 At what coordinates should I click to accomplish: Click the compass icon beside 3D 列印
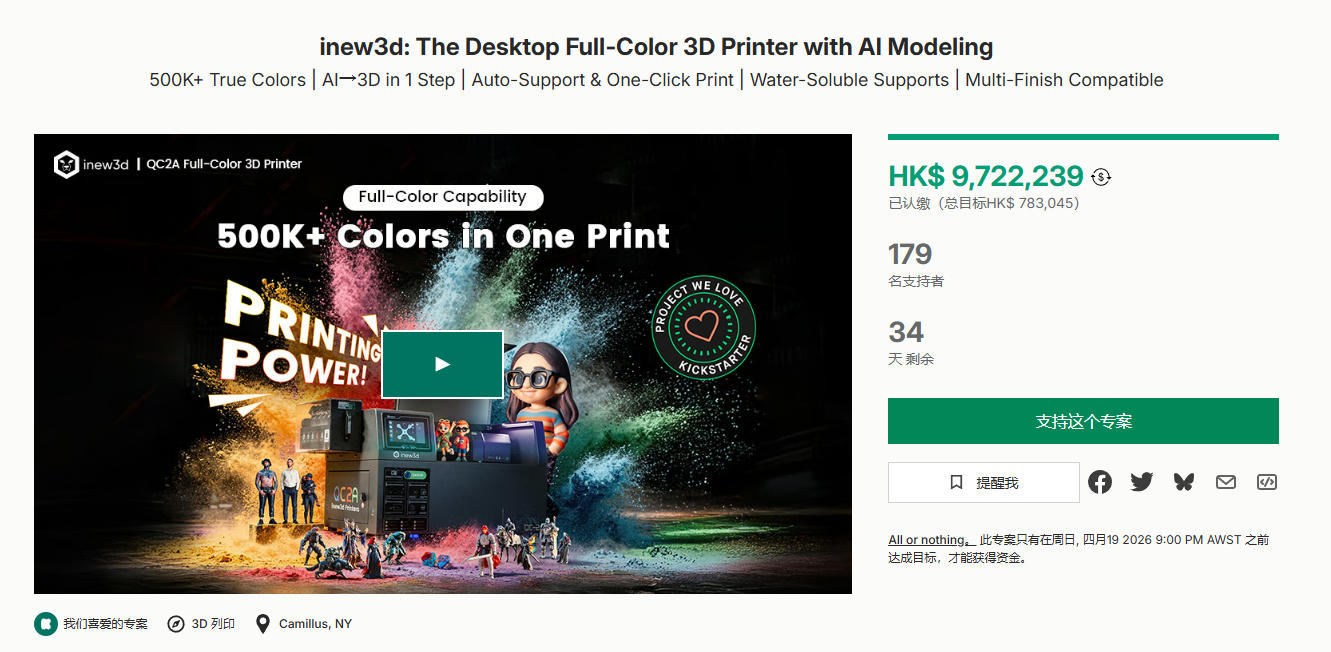176,624
